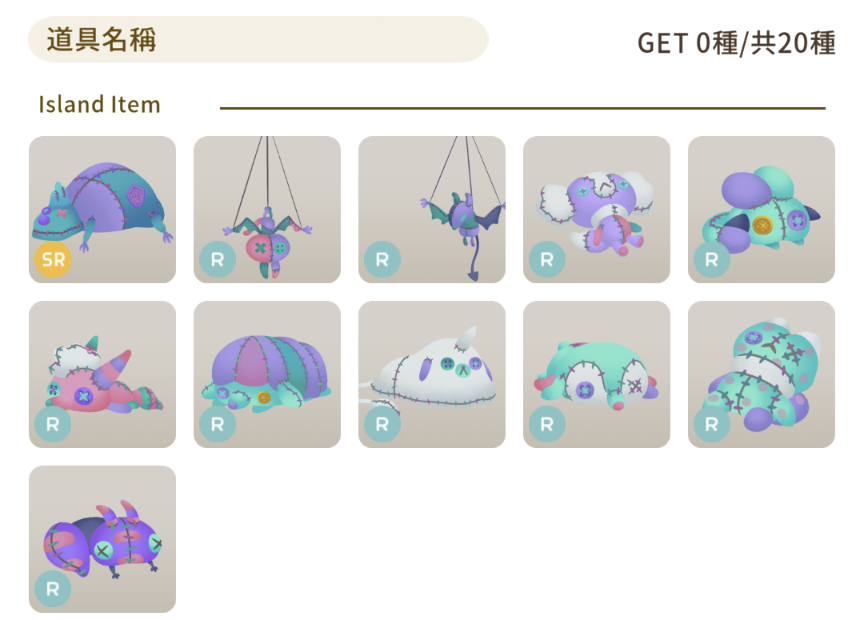The image size is (864, 620).
Task: Click the R badge on purple bug tile
Action: [x=53, y=589]
